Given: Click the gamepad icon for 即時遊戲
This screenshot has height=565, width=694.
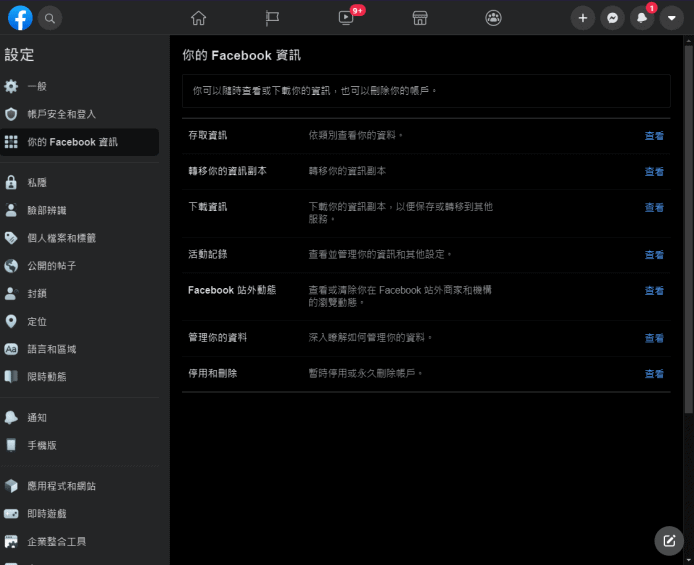Looking at the screenshot, I should coord(11,514).
